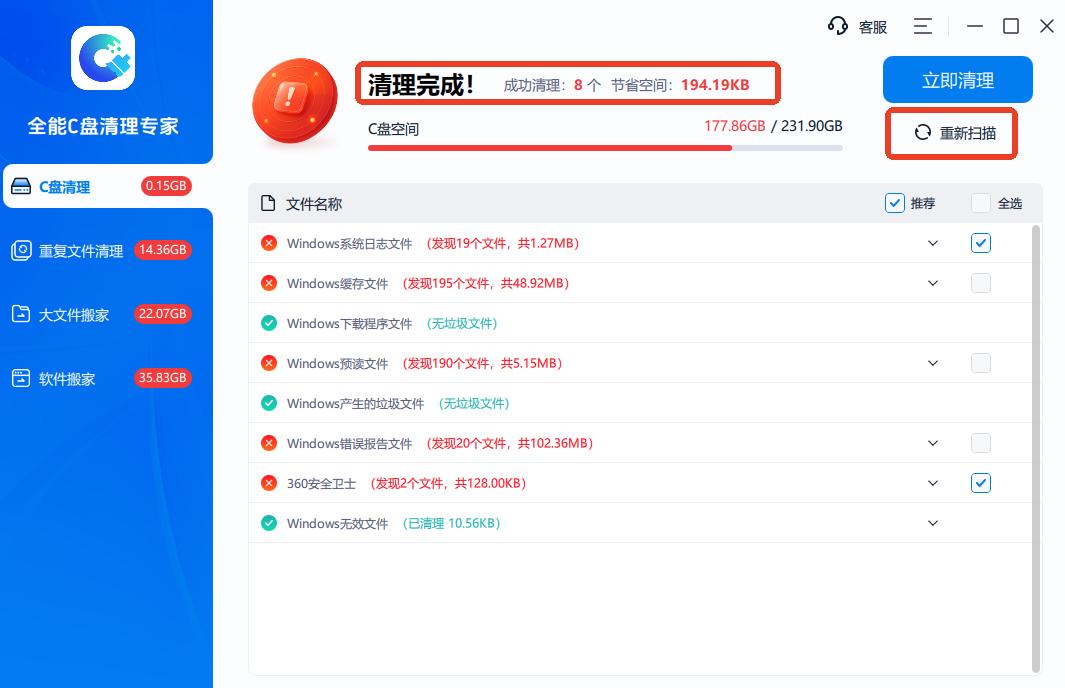Uncheck the 360安全卫士 row checkbox
The image size is (1065, 688).
pos(981,483)
